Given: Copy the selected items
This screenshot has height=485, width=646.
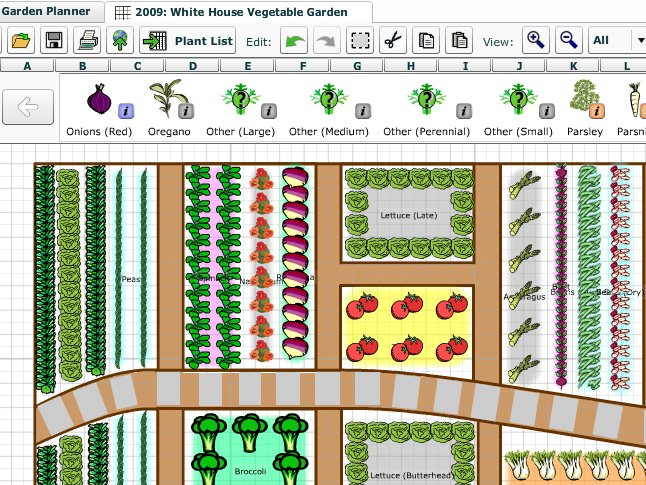Looking at the screenshot, I should coord(426,41).
